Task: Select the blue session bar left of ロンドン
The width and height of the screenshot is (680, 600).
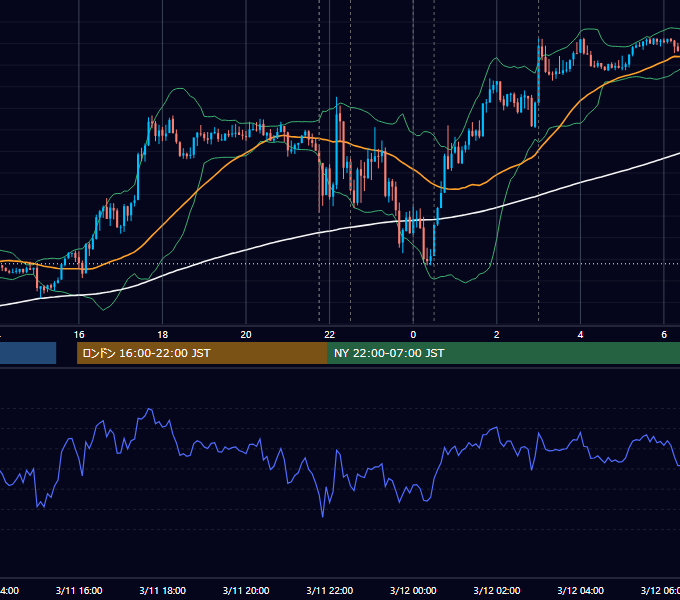Action: [x=28, y=353]
